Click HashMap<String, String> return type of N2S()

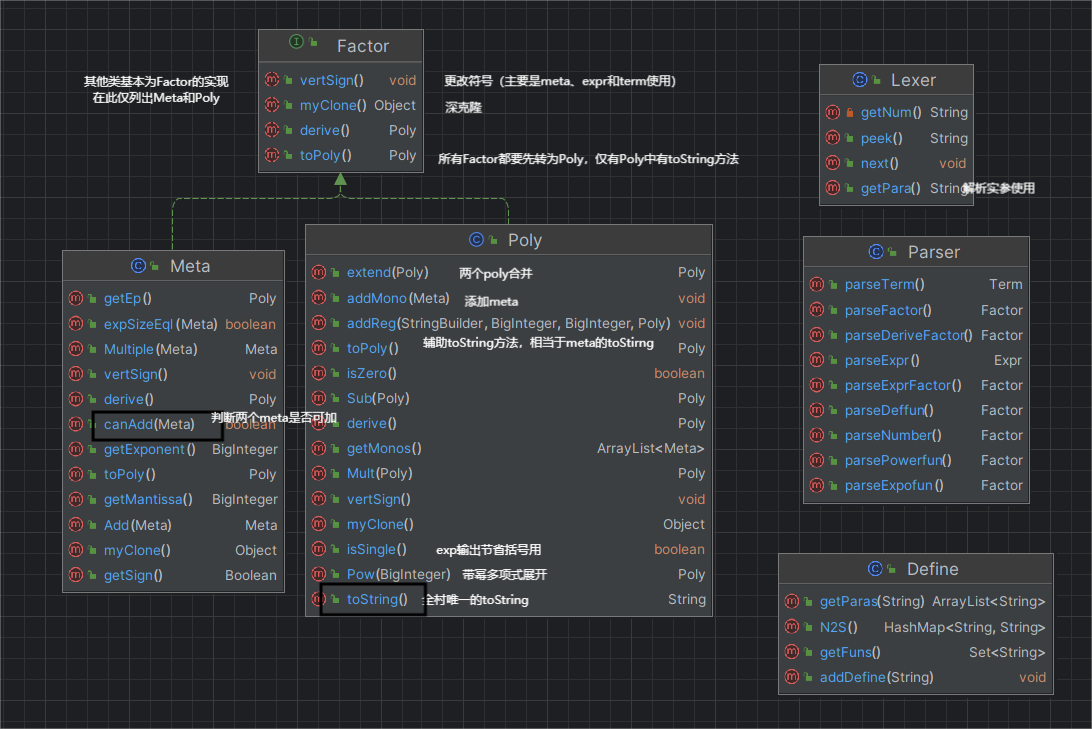[x=965, y=627]
